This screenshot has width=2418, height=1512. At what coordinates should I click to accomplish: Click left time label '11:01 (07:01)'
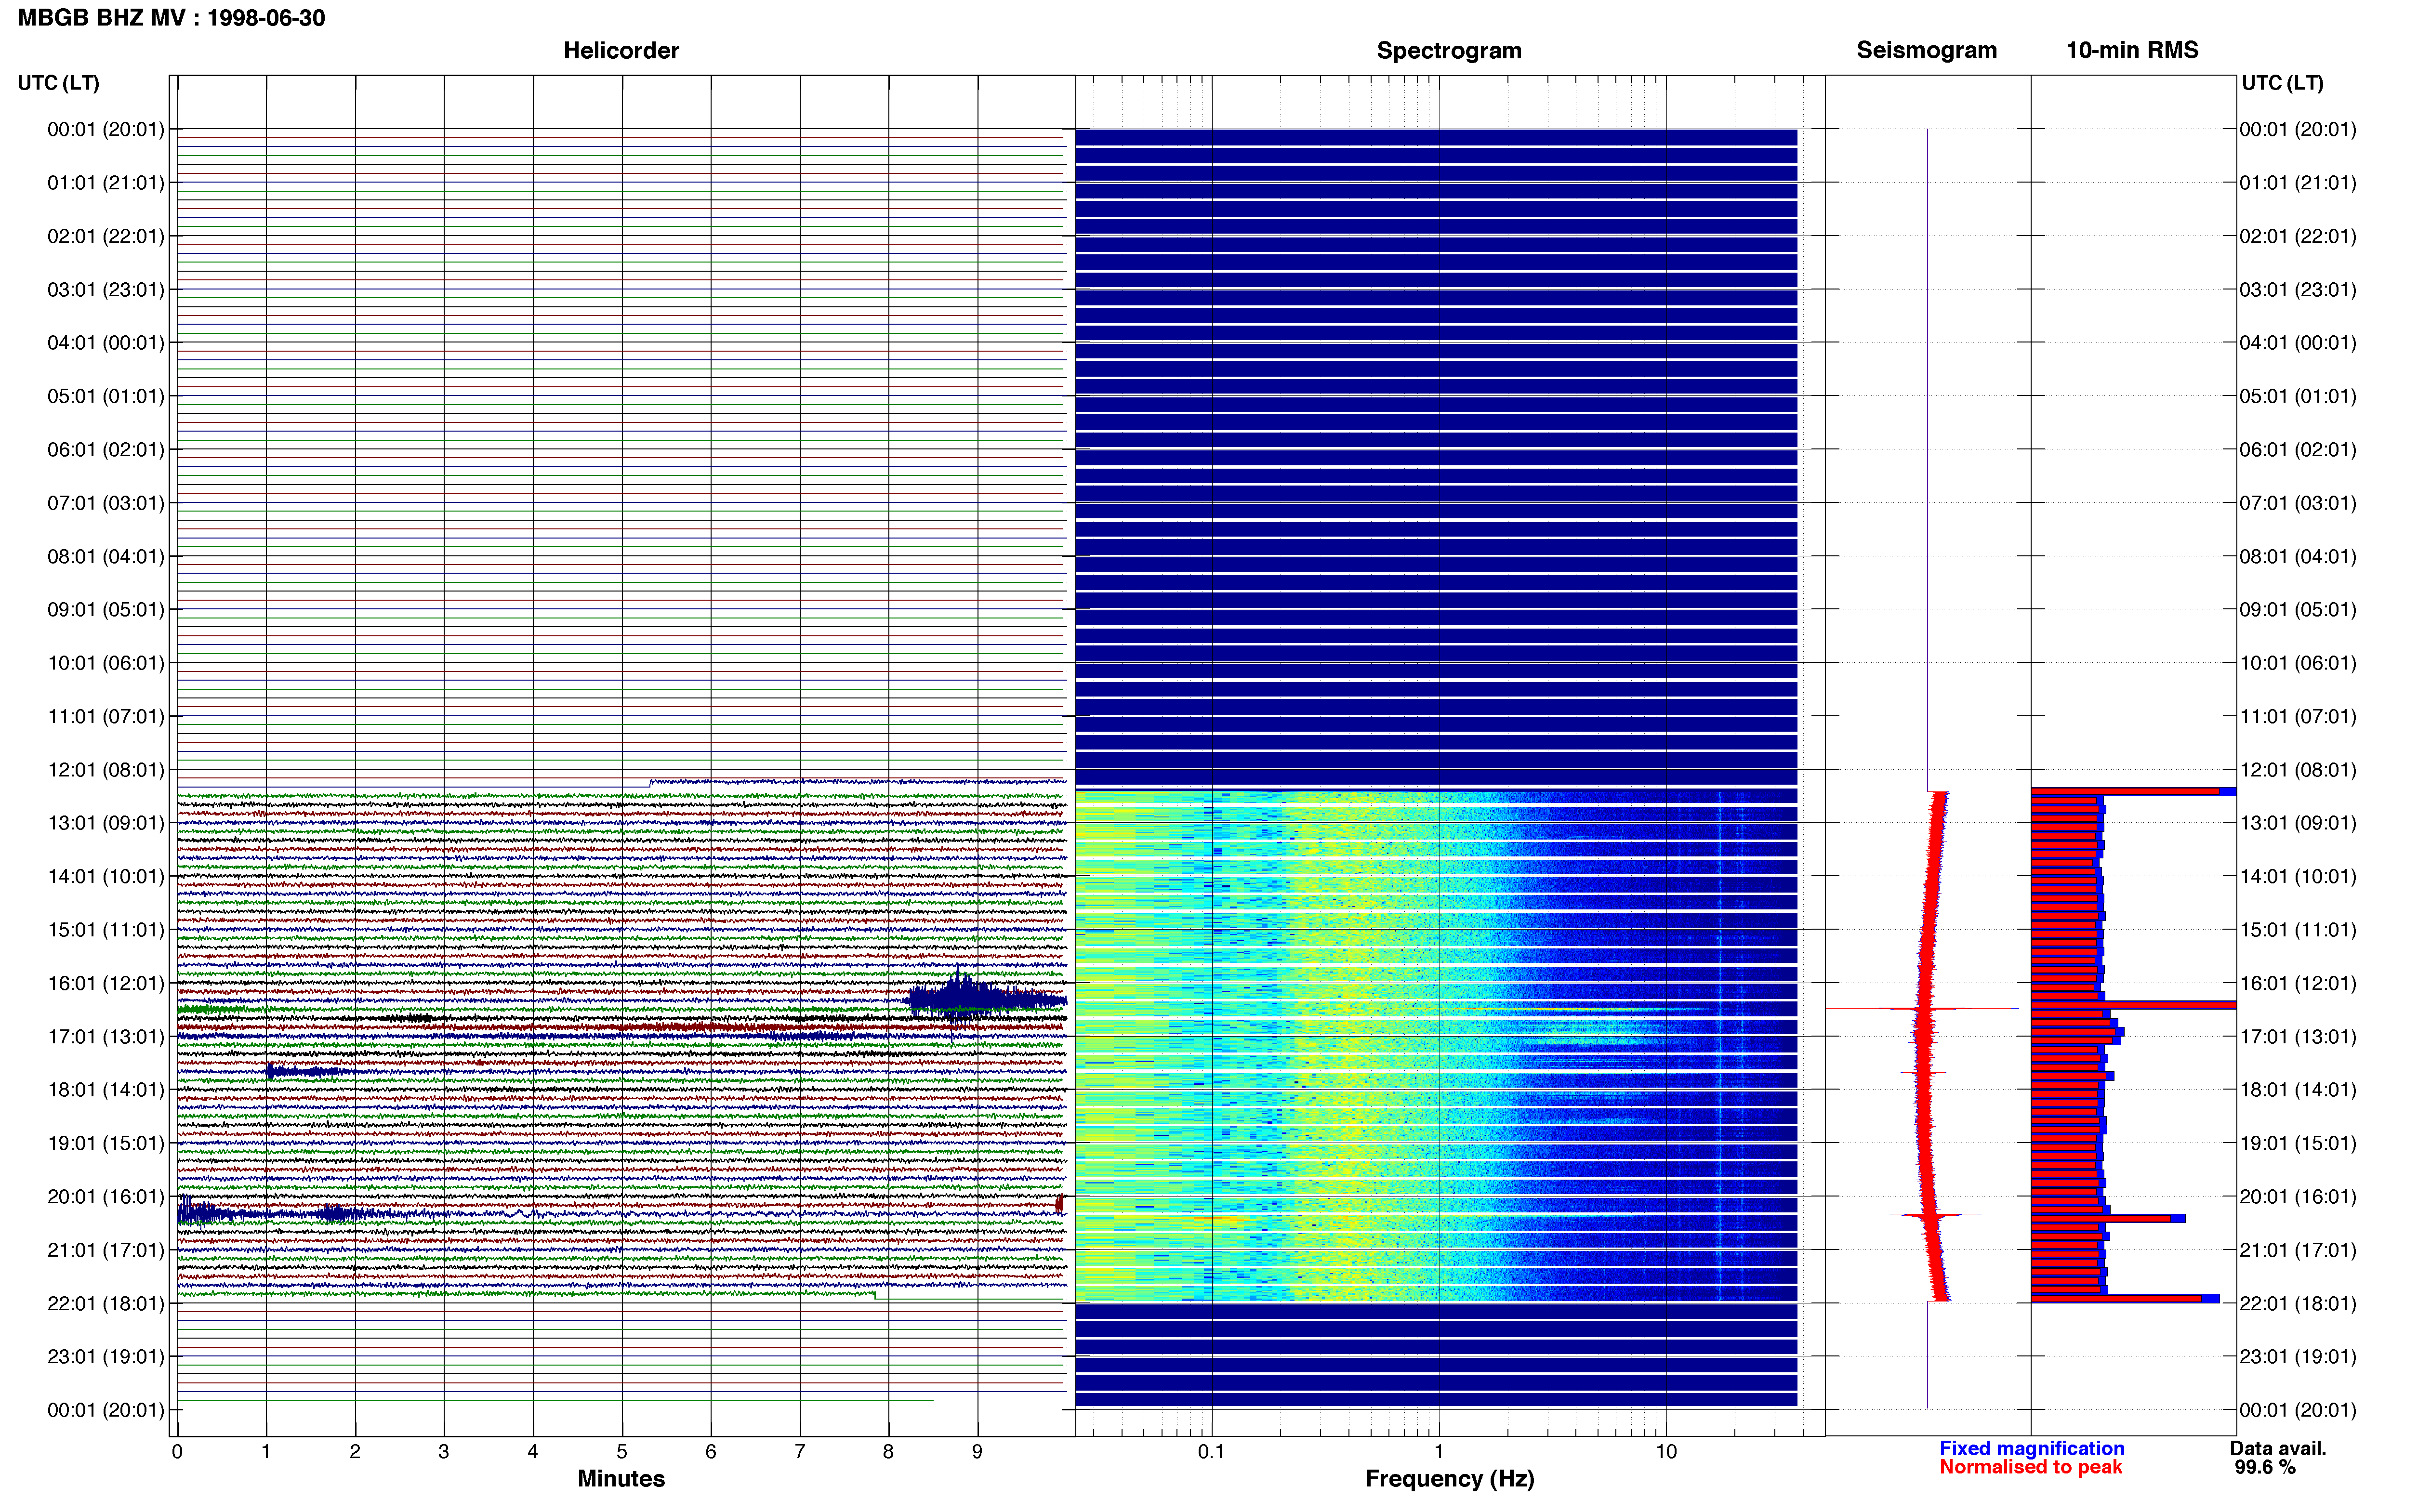pyautogui.click(x=106, y=716)
